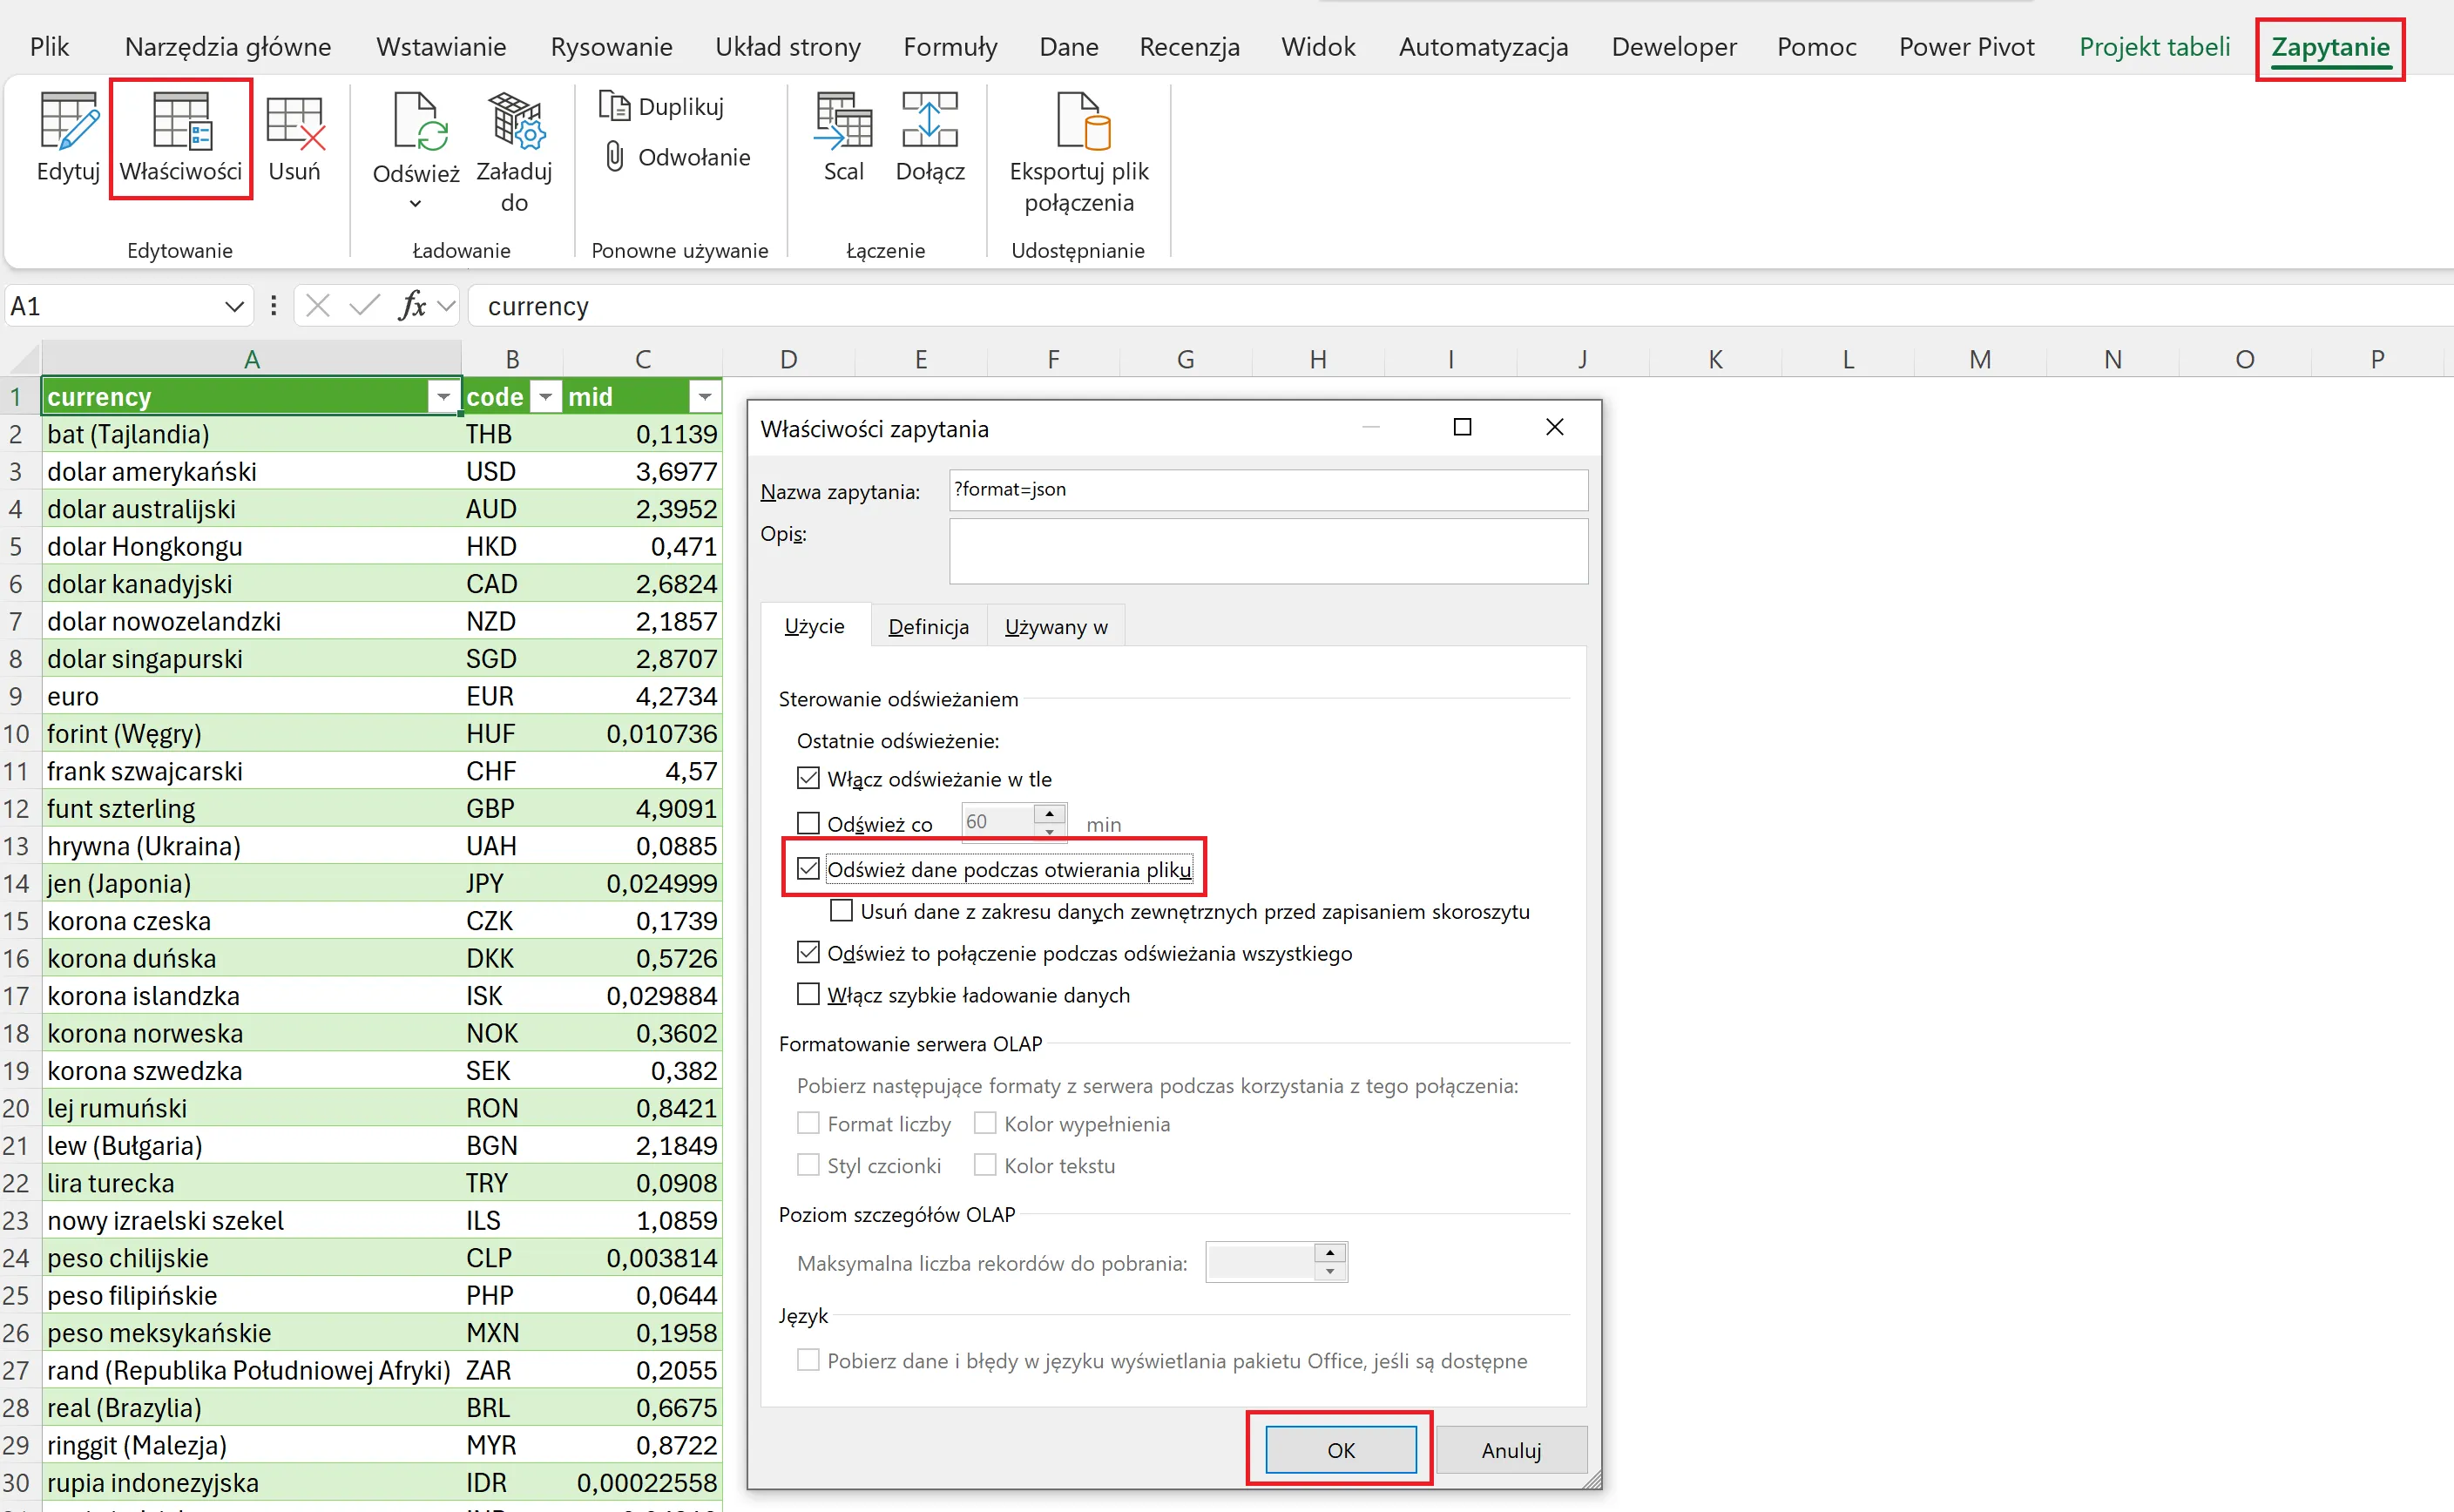Open the currency column filter dropdown
The image size is (2454, 1512).
[x=443, y=397]
